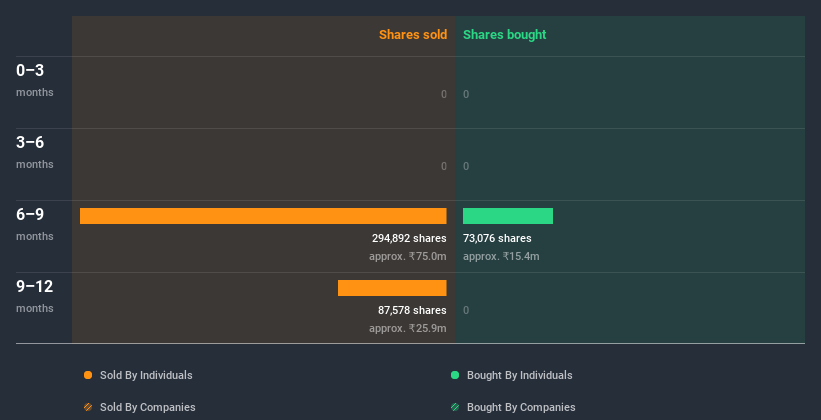Click the 0 sold value in 3–6 months row

(x=444, y=166)
